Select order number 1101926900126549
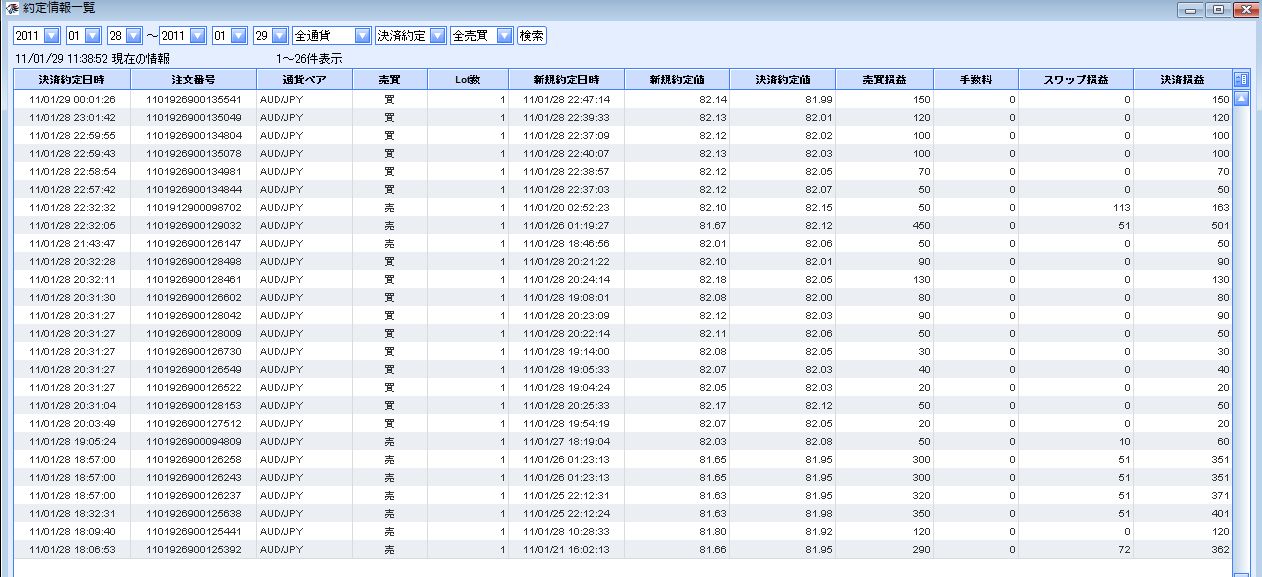 [193, 369]
